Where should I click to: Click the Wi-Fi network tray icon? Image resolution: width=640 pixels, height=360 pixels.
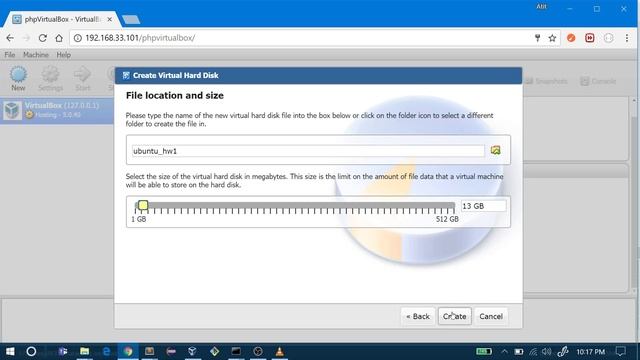[x=533, y=351]
